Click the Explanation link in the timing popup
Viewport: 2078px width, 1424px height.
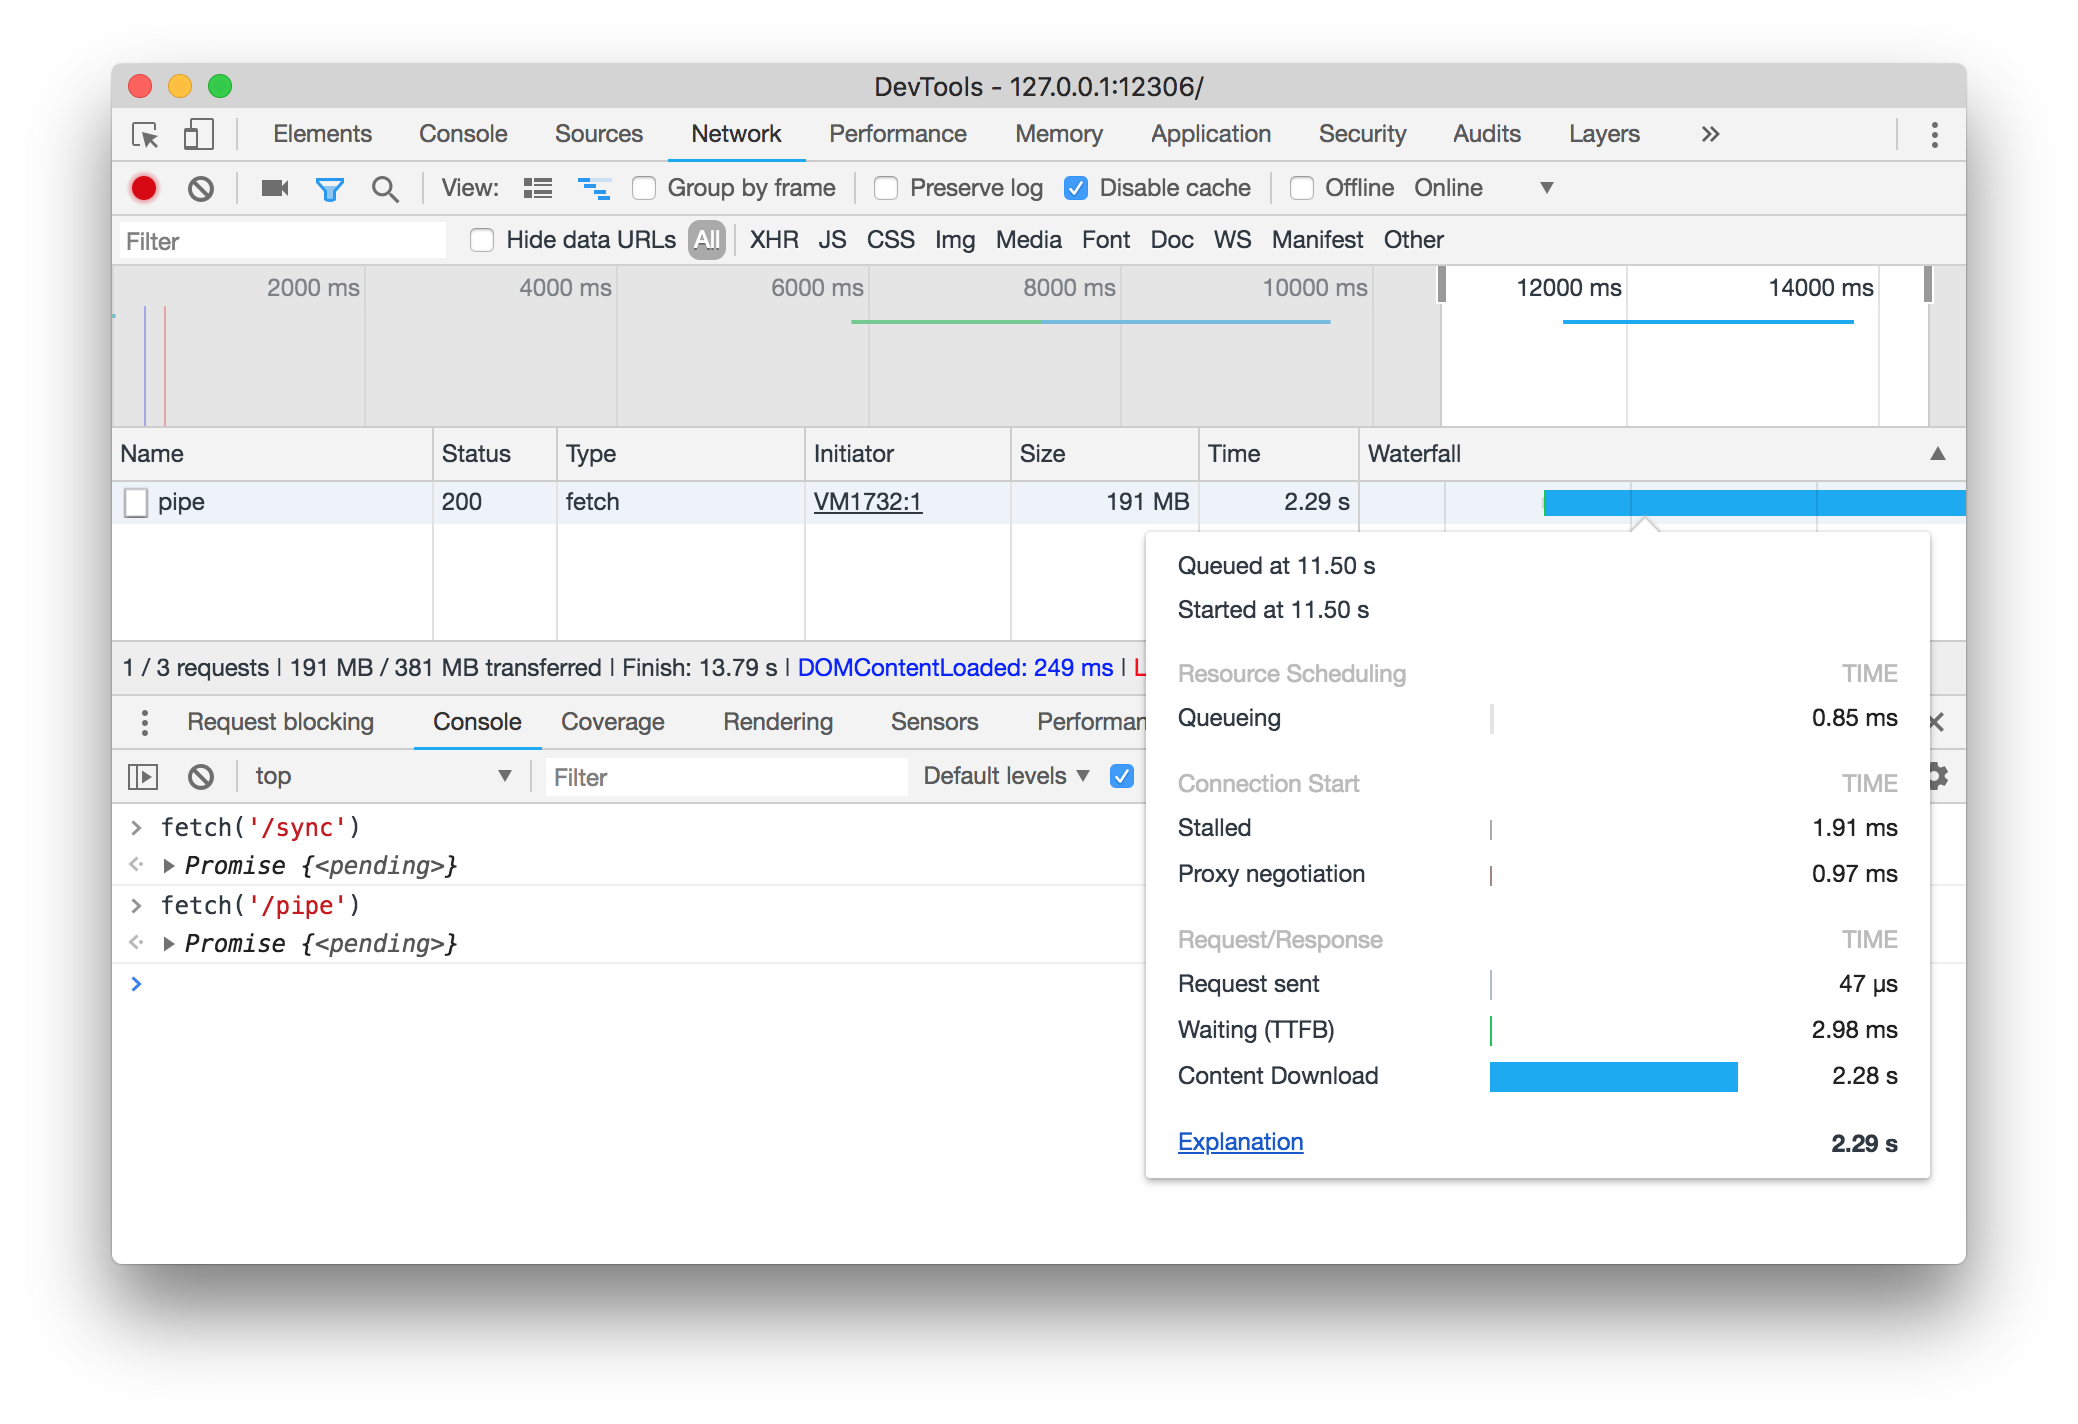(1240, 1142)
